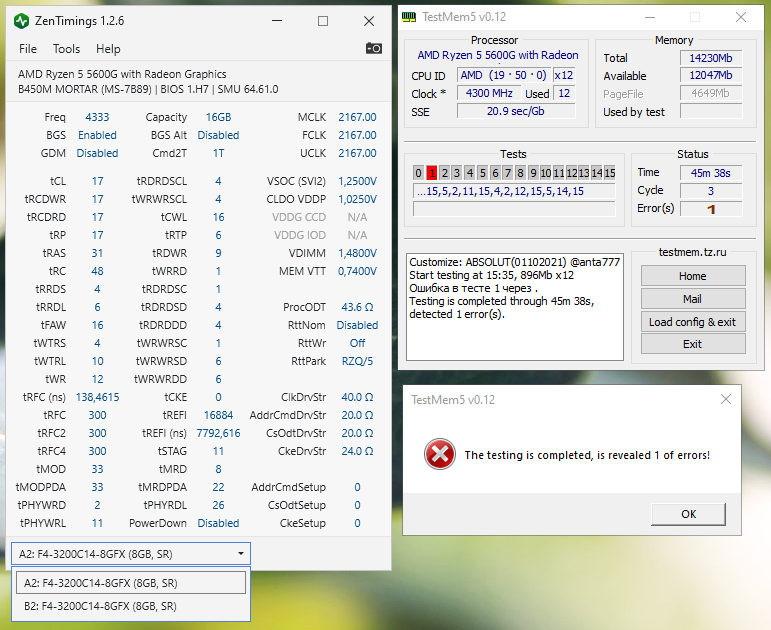This screenshot has width=771, height=630.
Task: Click the Freq value 4333
Action: pos(97,117)
